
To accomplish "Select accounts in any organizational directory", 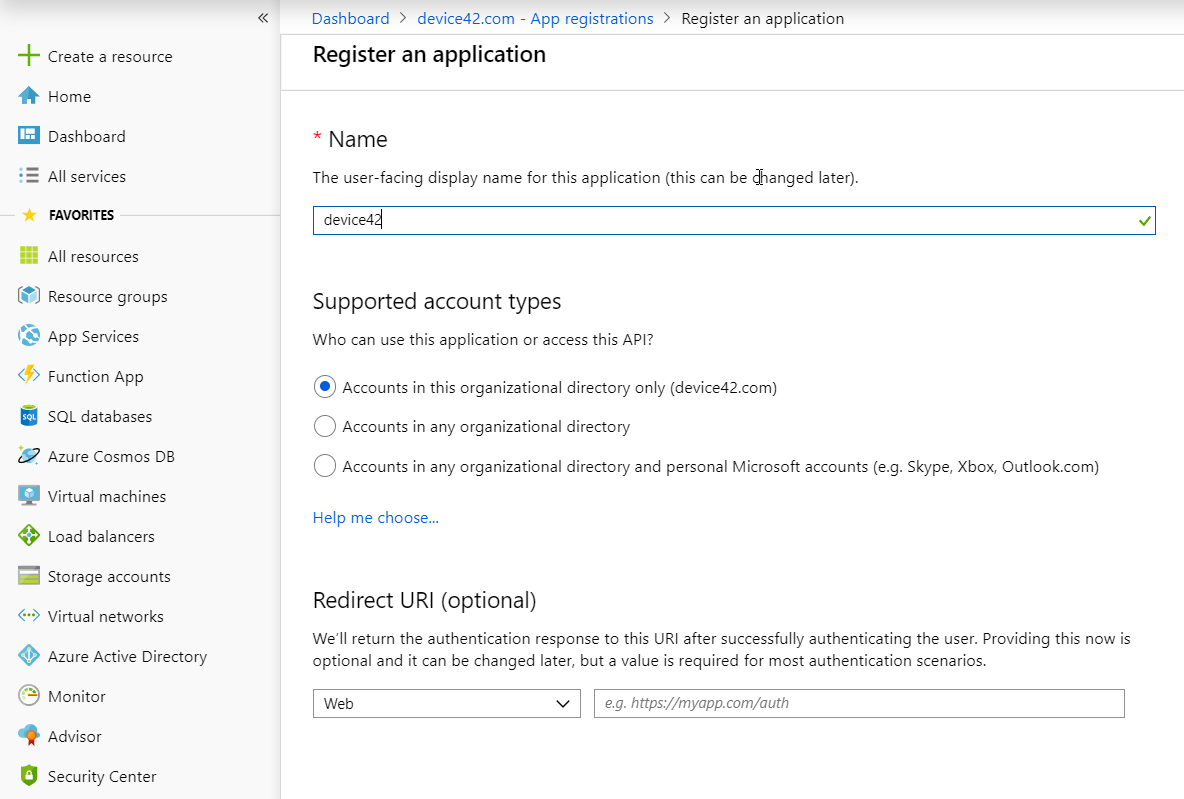I will (324, 426).
